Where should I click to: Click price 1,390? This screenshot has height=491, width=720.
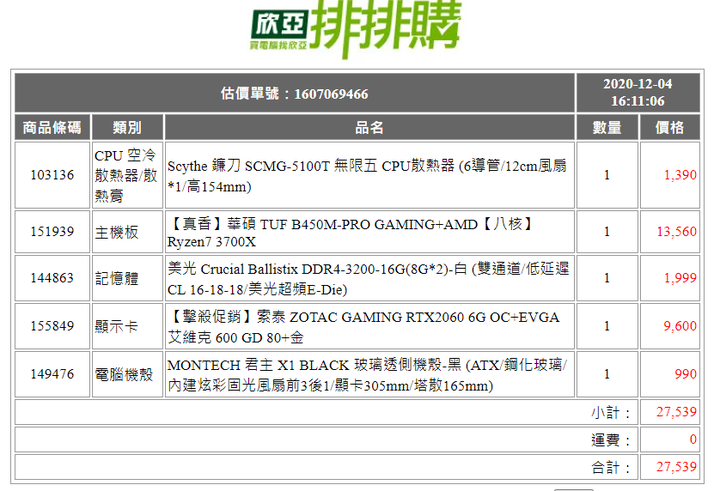(x=681, y=175)
